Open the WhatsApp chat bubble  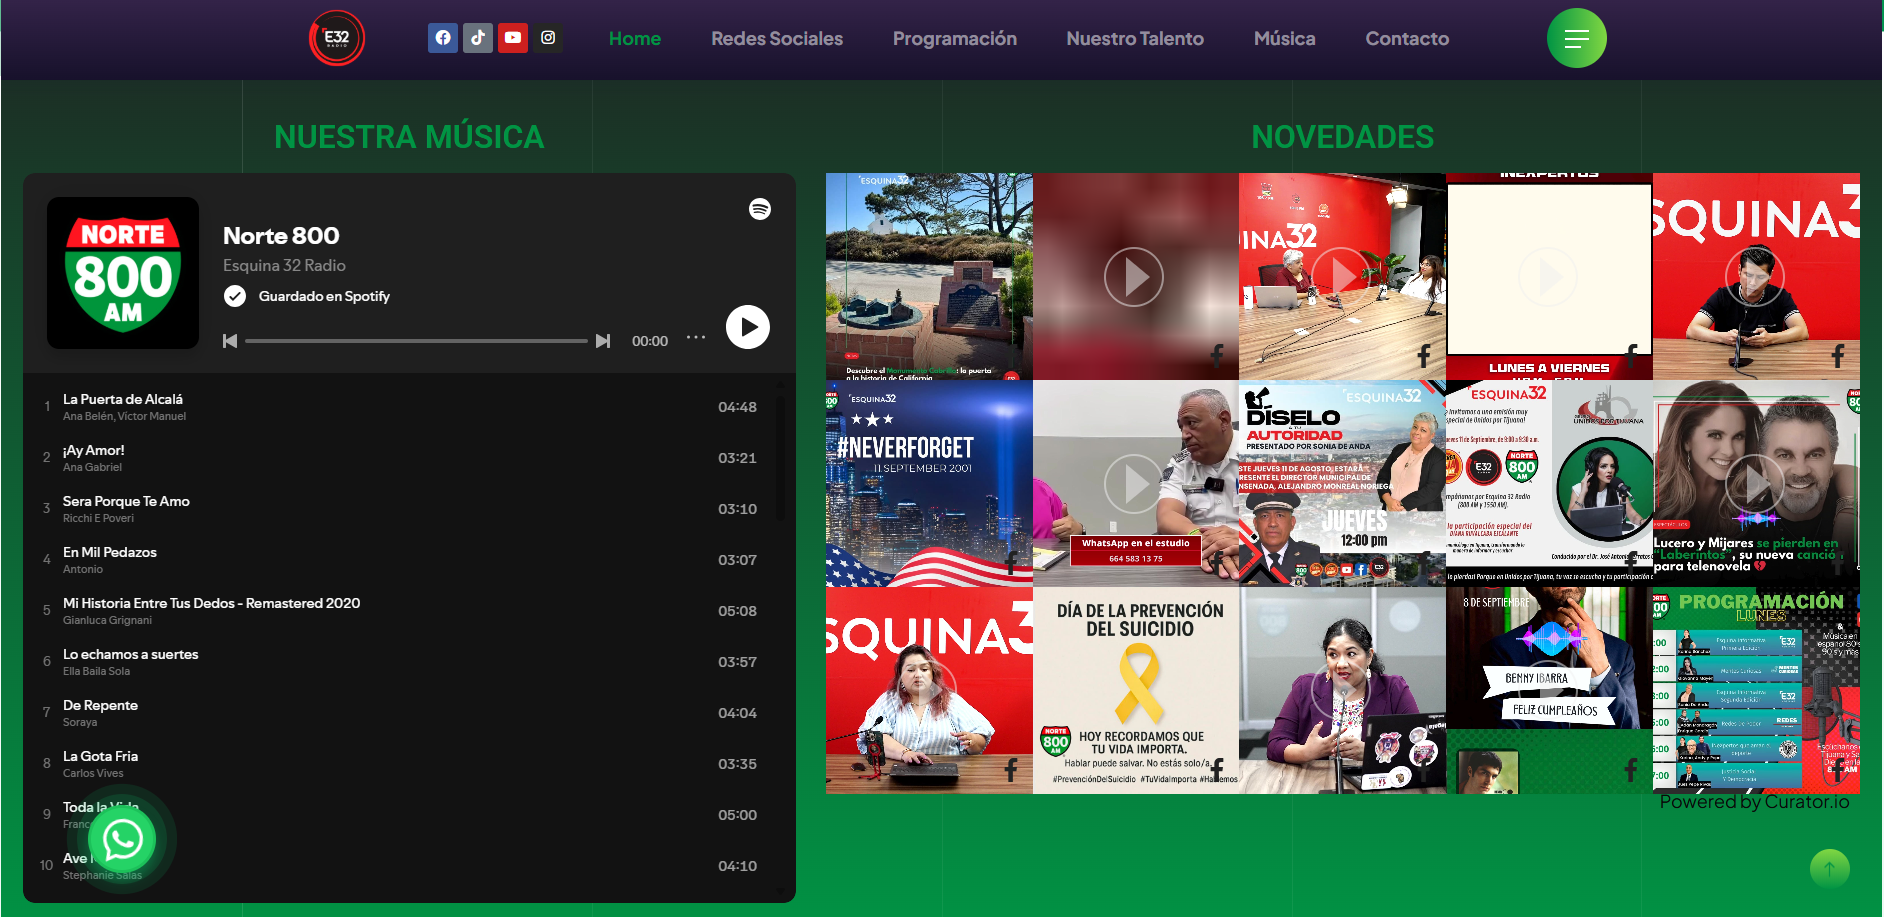(123, 840)
